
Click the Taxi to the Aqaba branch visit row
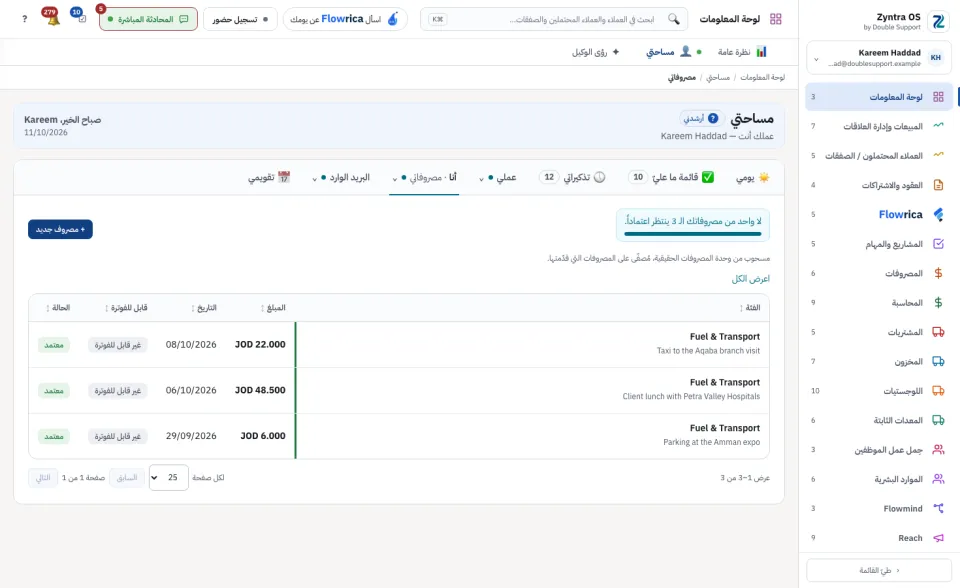[399, 344]
